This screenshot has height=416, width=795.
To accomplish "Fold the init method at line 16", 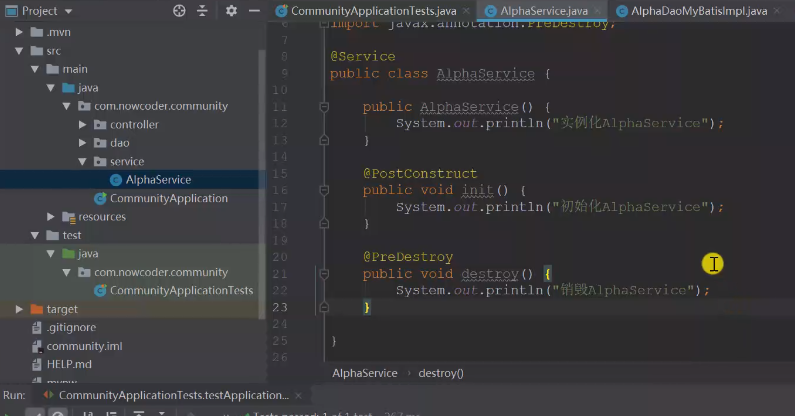I will (324, 190).
